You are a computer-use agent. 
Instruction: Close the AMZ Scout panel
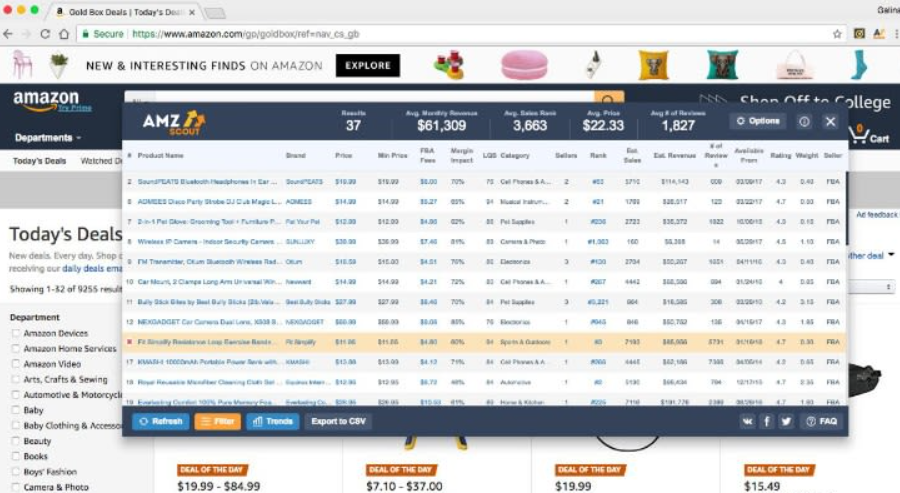tap(830, 122)
